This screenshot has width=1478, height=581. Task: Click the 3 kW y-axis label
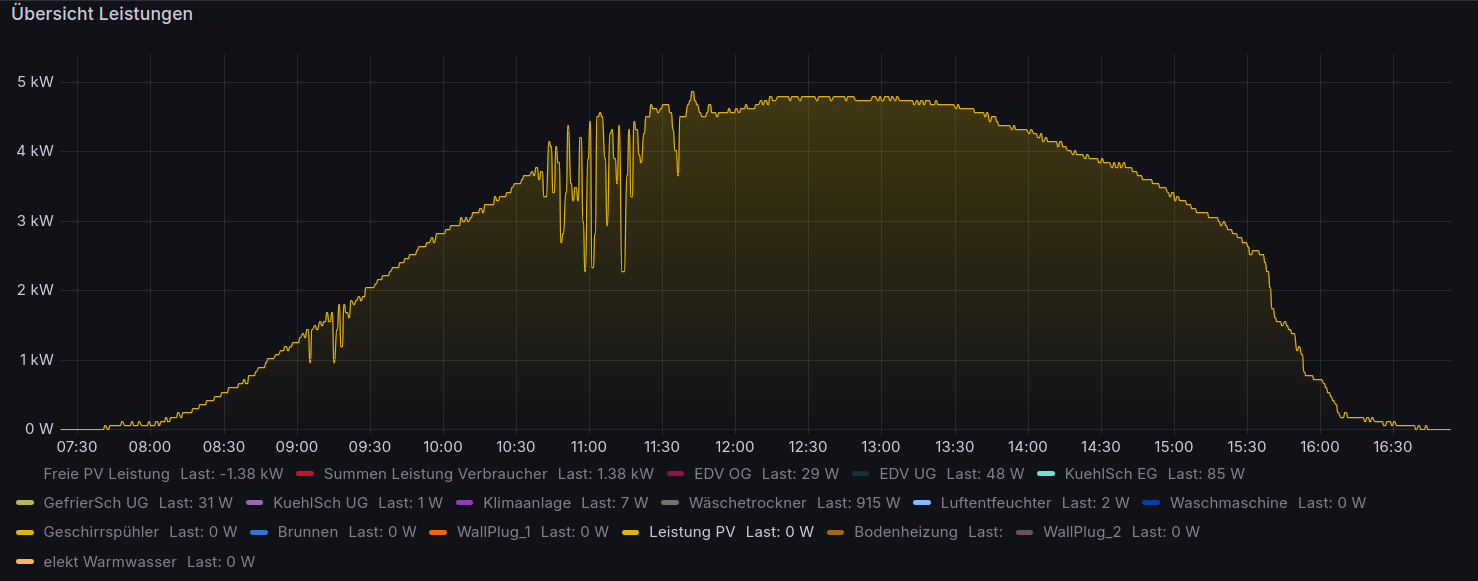pyautogui.click(x=36, y=220)
